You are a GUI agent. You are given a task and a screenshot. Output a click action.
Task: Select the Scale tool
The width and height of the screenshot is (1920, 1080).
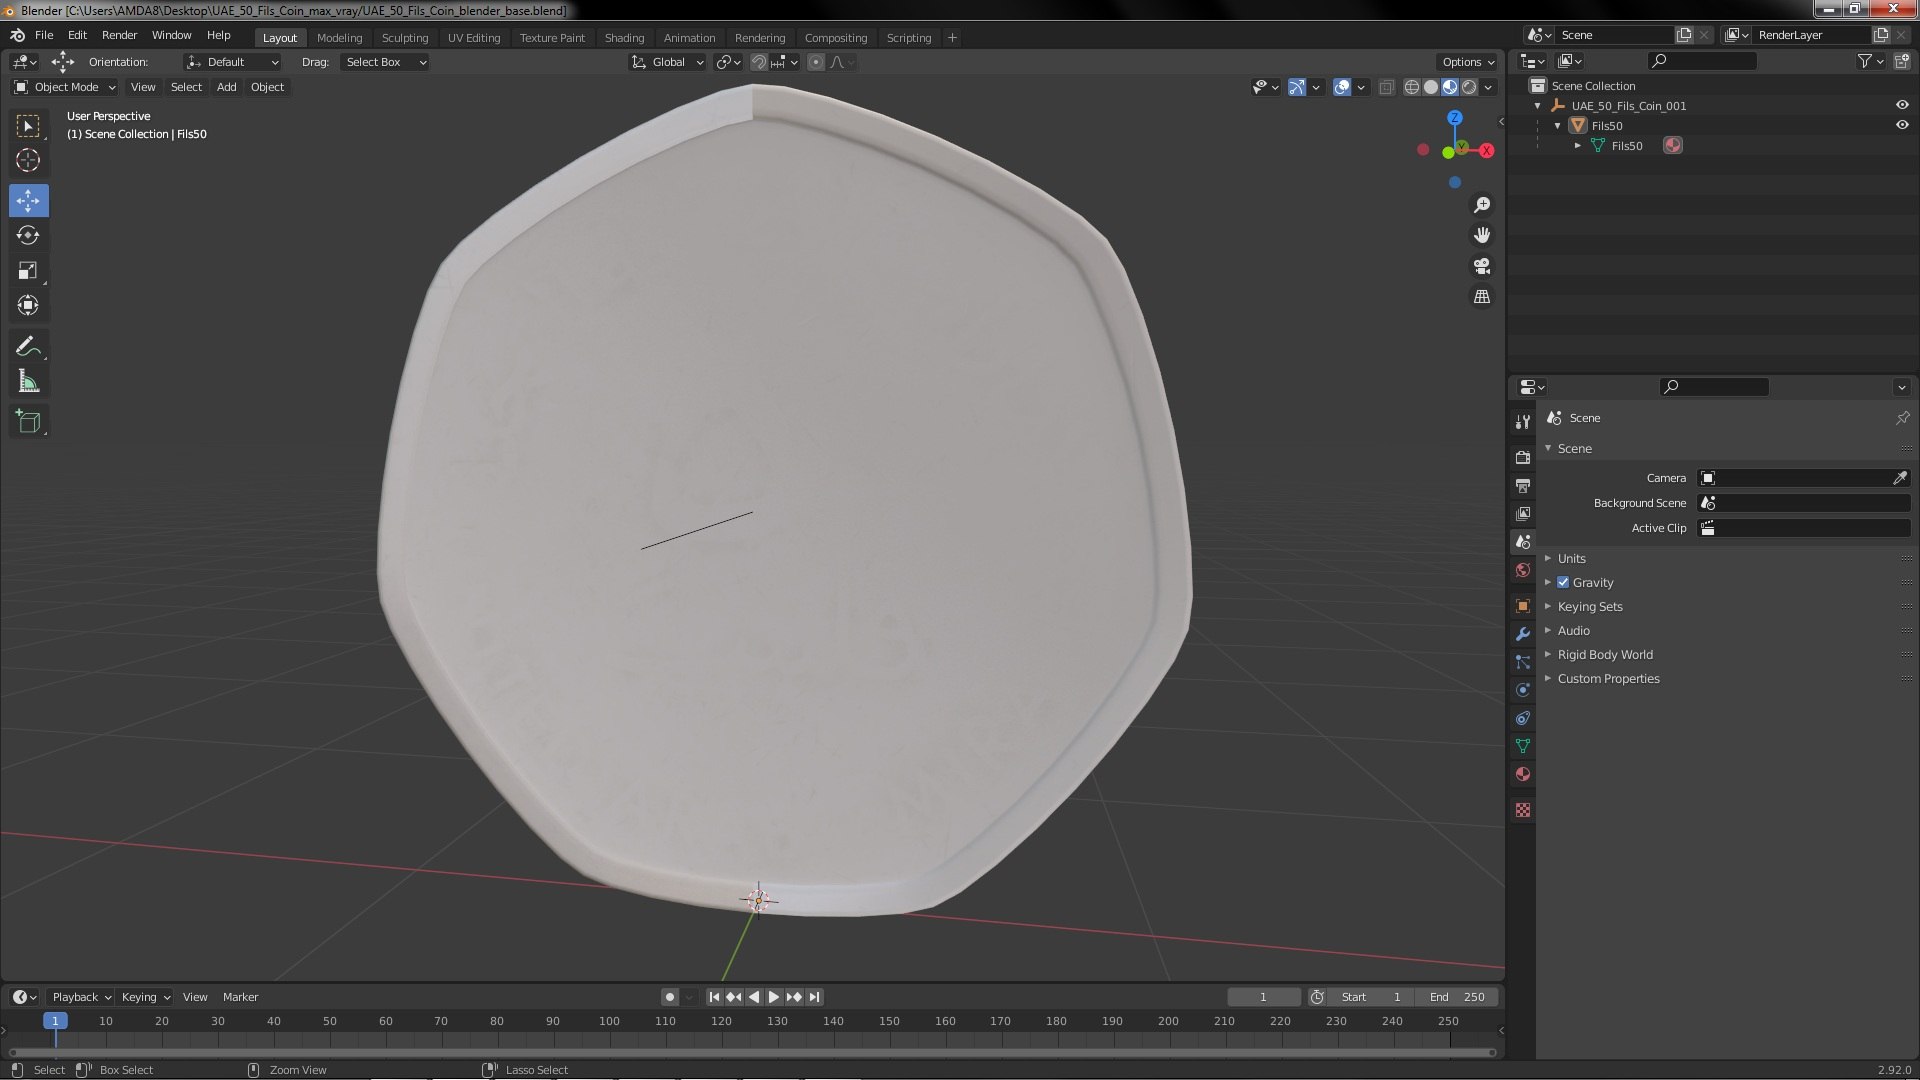[x=28, y=271]
